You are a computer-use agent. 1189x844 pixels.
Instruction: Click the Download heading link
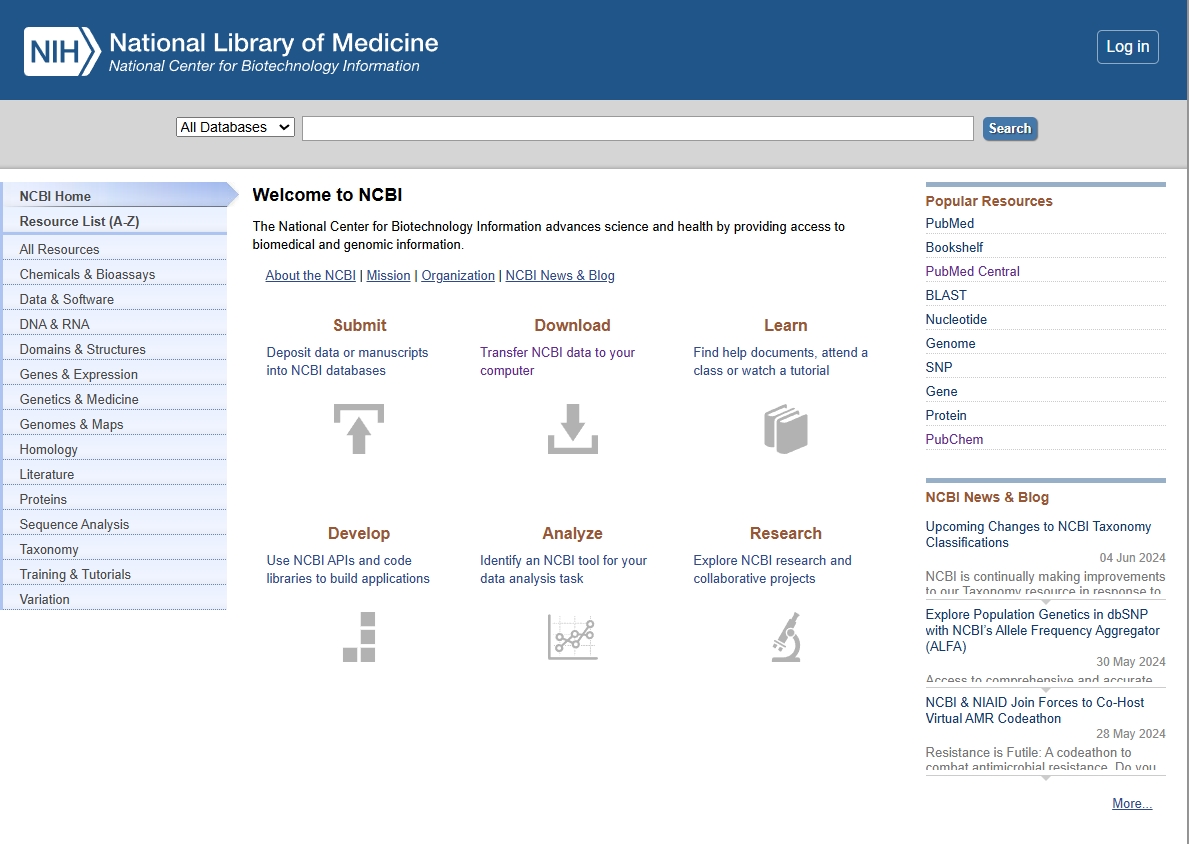[x=573, y=325]
